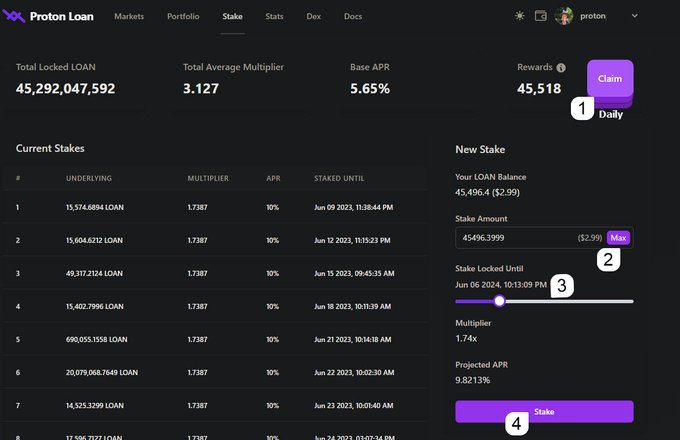Screen dimensions: 680x440
Task: Open the Markets tab
Action: pos(129,16)
